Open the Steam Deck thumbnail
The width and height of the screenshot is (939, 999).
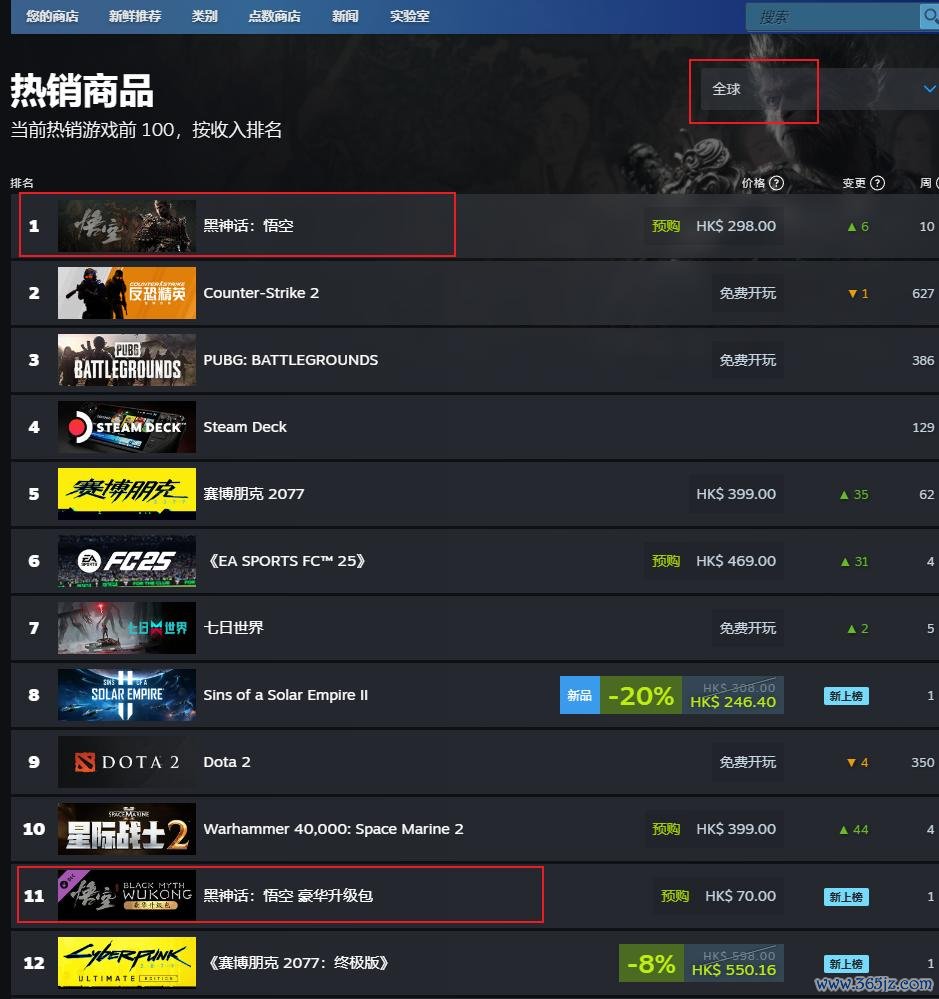coord(127,427)
